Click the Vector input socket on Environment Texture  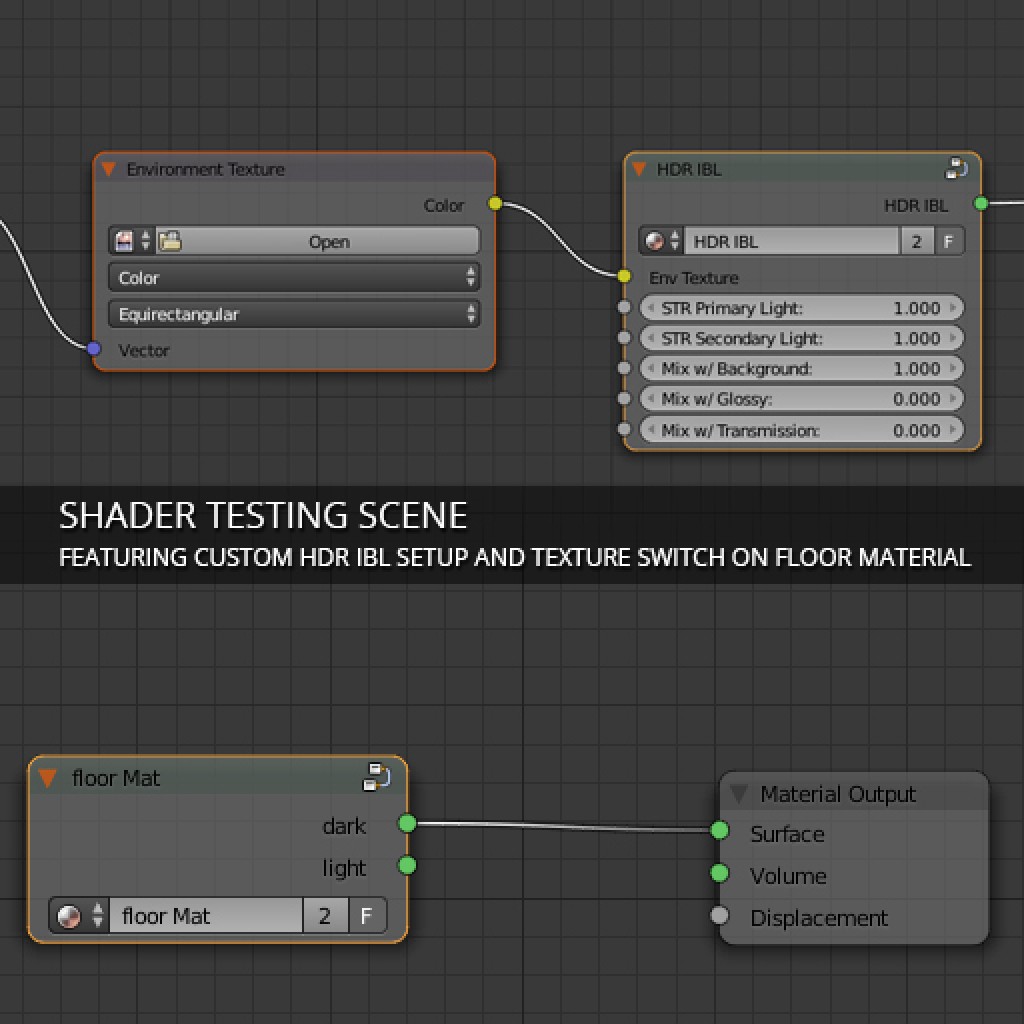click(93, 349)
